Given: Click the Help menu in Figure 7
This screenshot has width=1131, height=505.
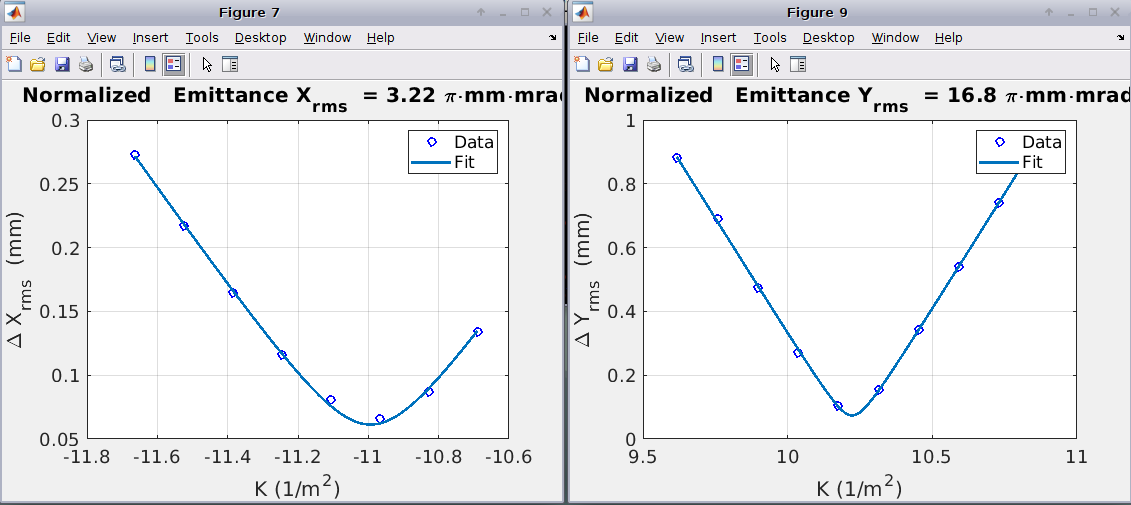Looking at the screenshot, I should tap(380, 38).
